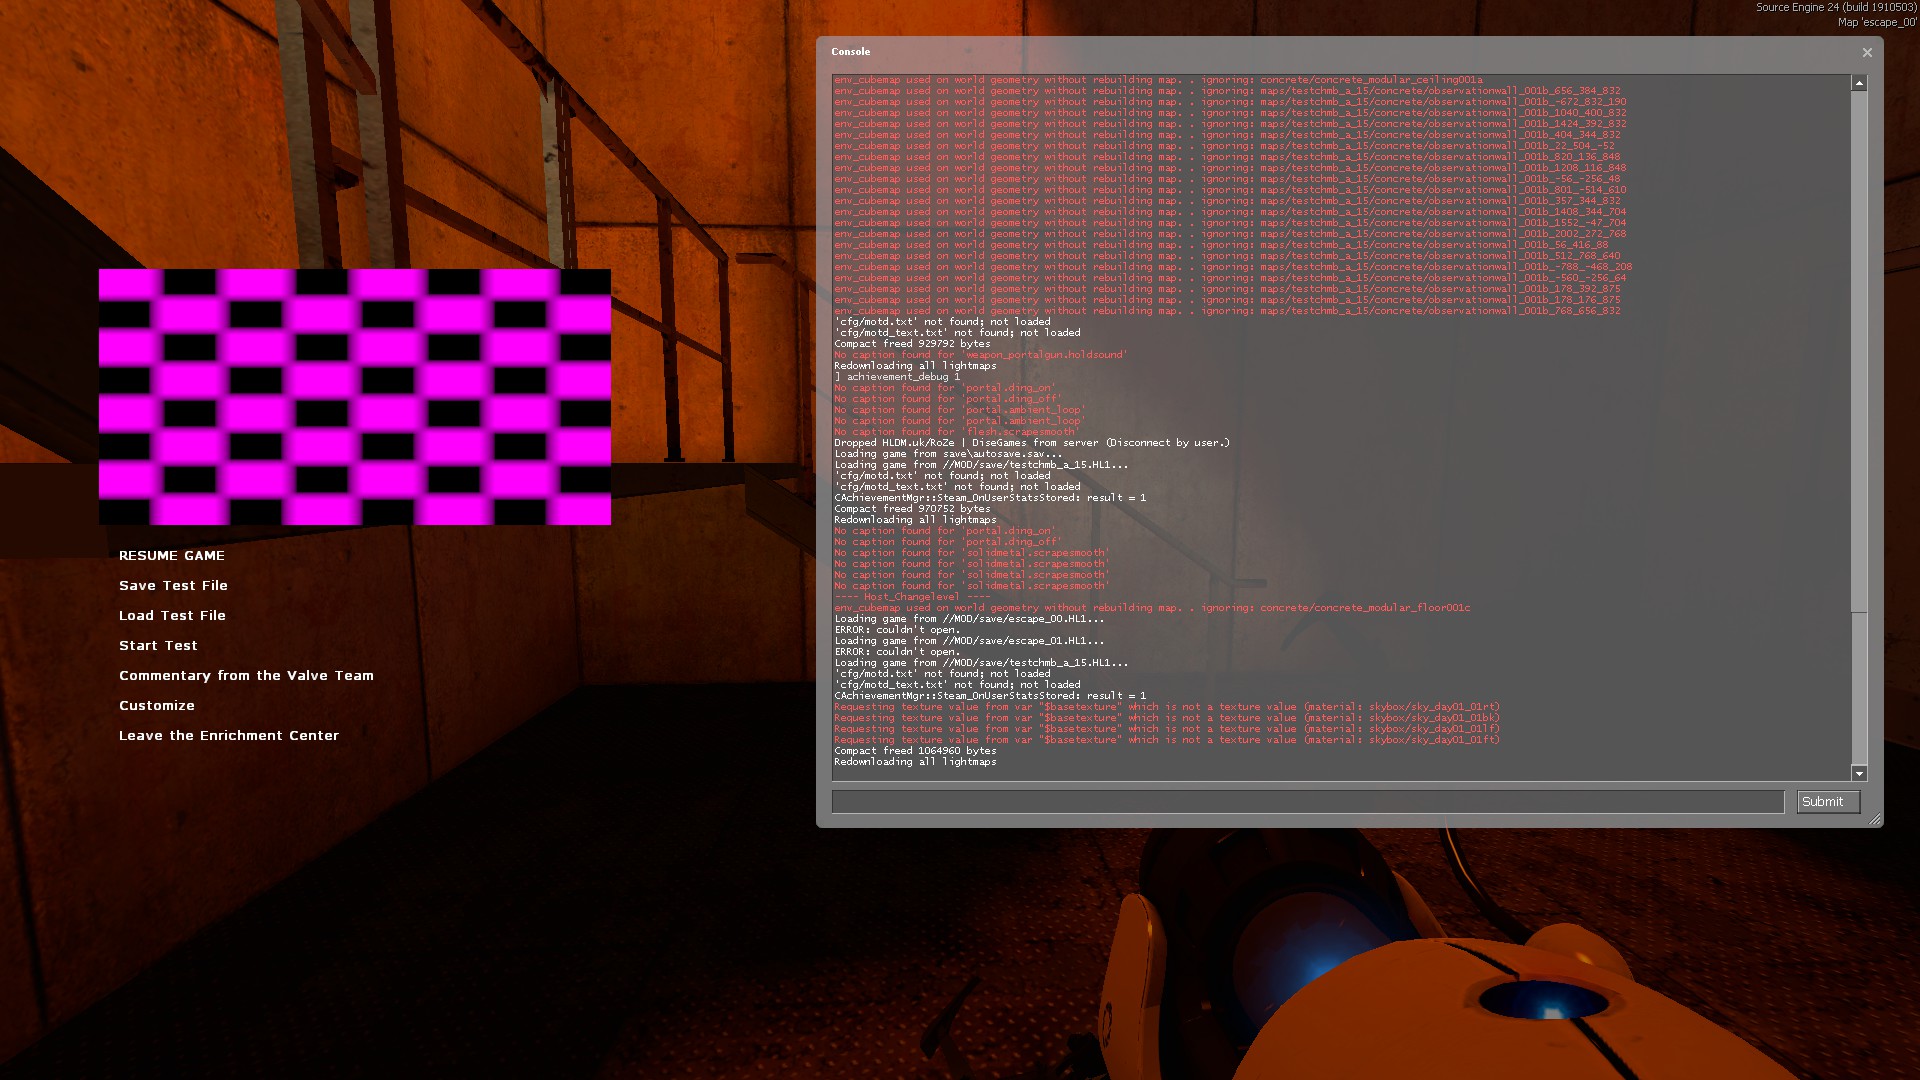Click the 'Host_Changelevel' console line

pos(912,597)
